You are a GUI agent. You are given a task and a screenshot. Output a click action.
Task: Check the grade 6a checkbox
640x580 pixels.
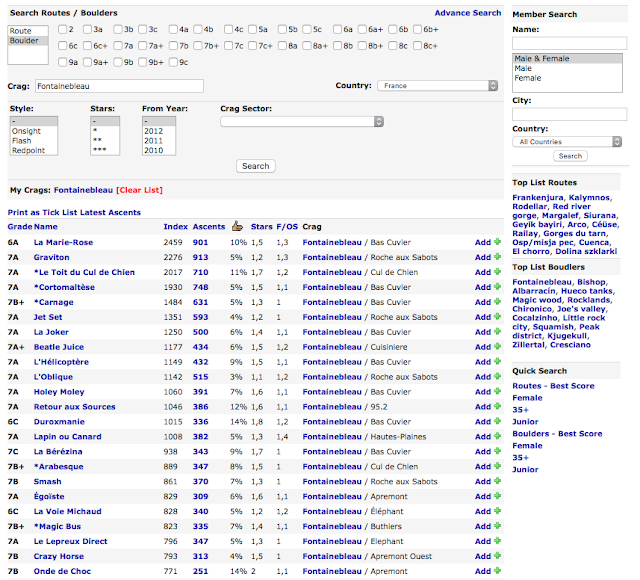(x=337, y=29)
